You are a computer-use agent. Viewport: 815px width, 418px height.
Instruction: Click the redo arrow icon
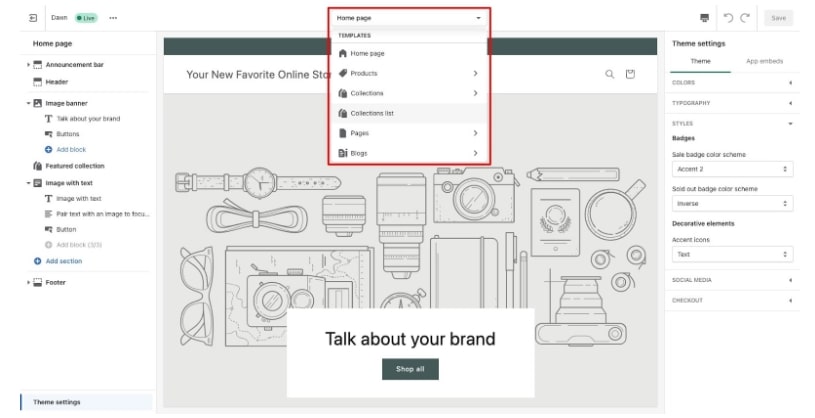coord(745,18)
